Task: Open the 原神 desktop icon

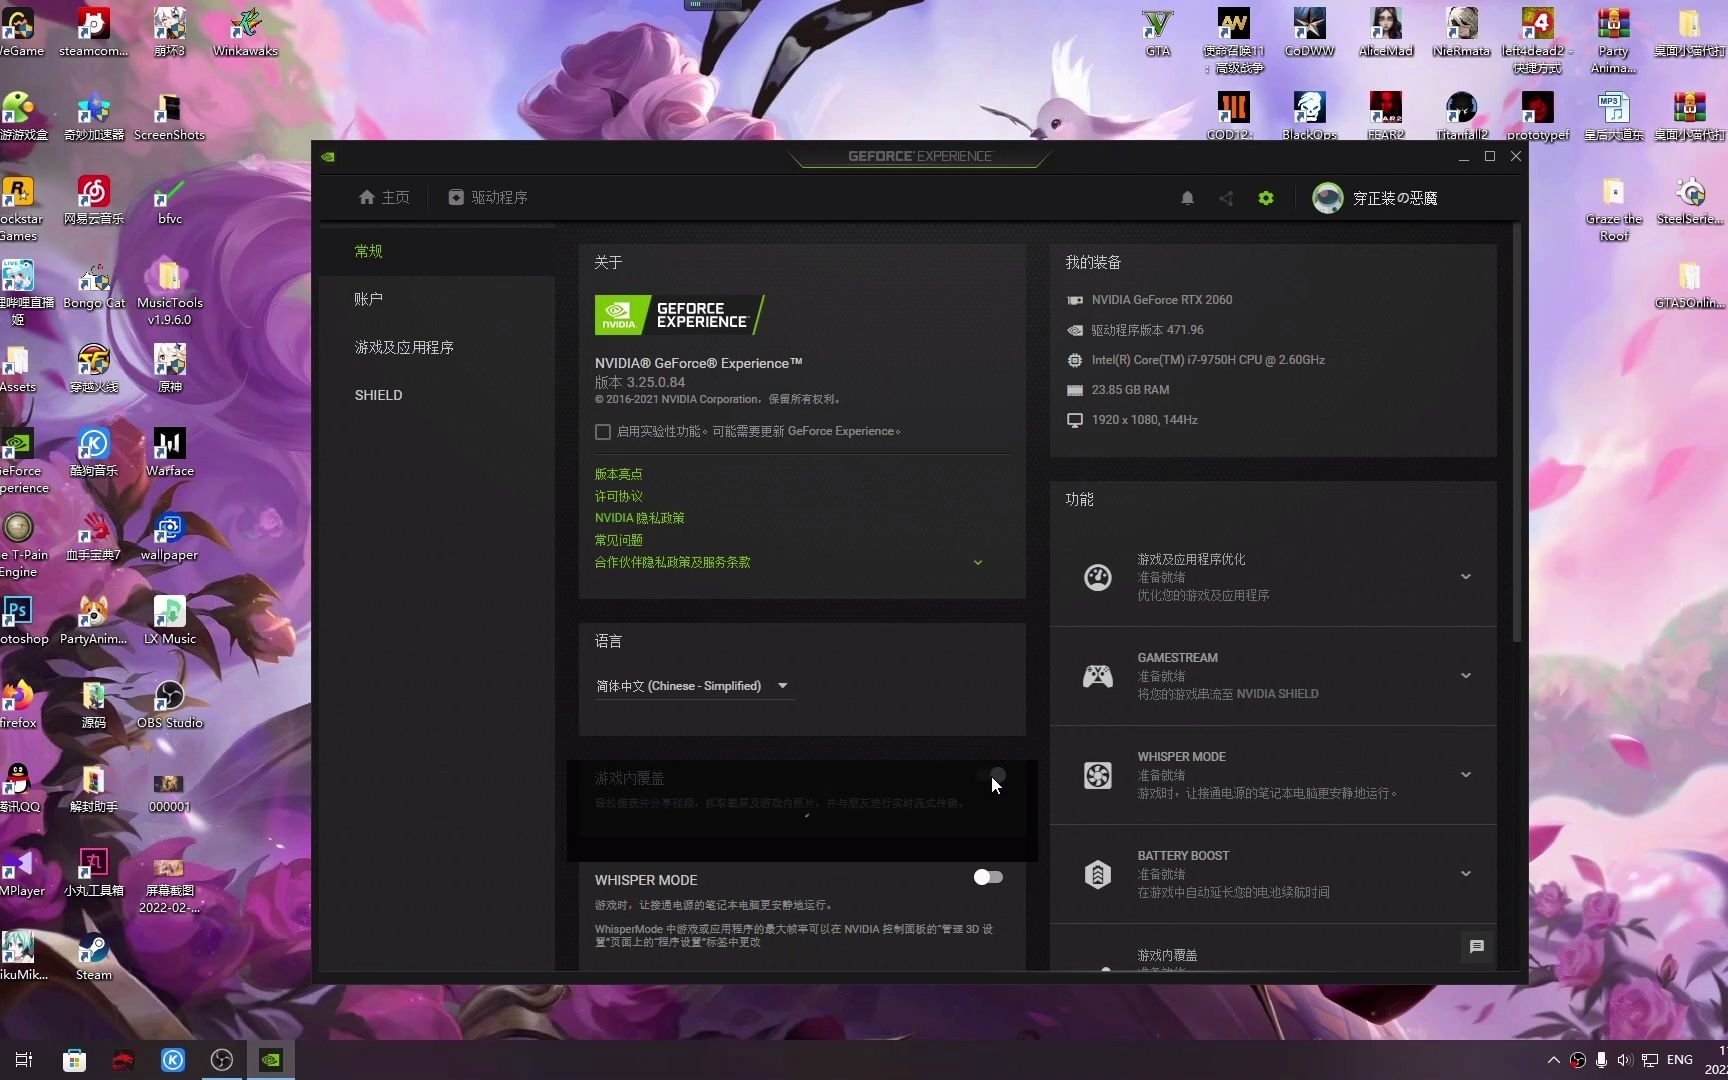Action: 169,368
